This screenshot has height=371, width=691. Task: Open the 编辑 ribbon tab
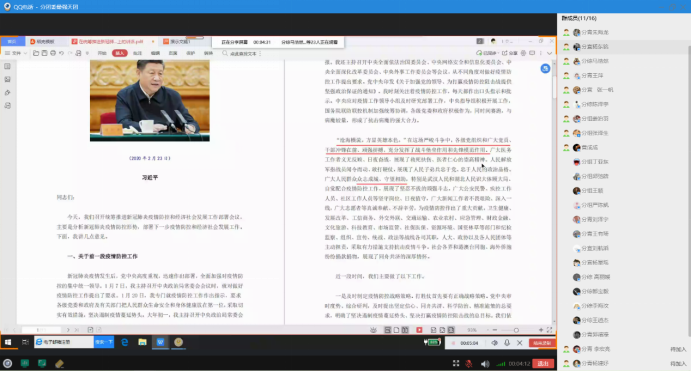pos(155,53)
